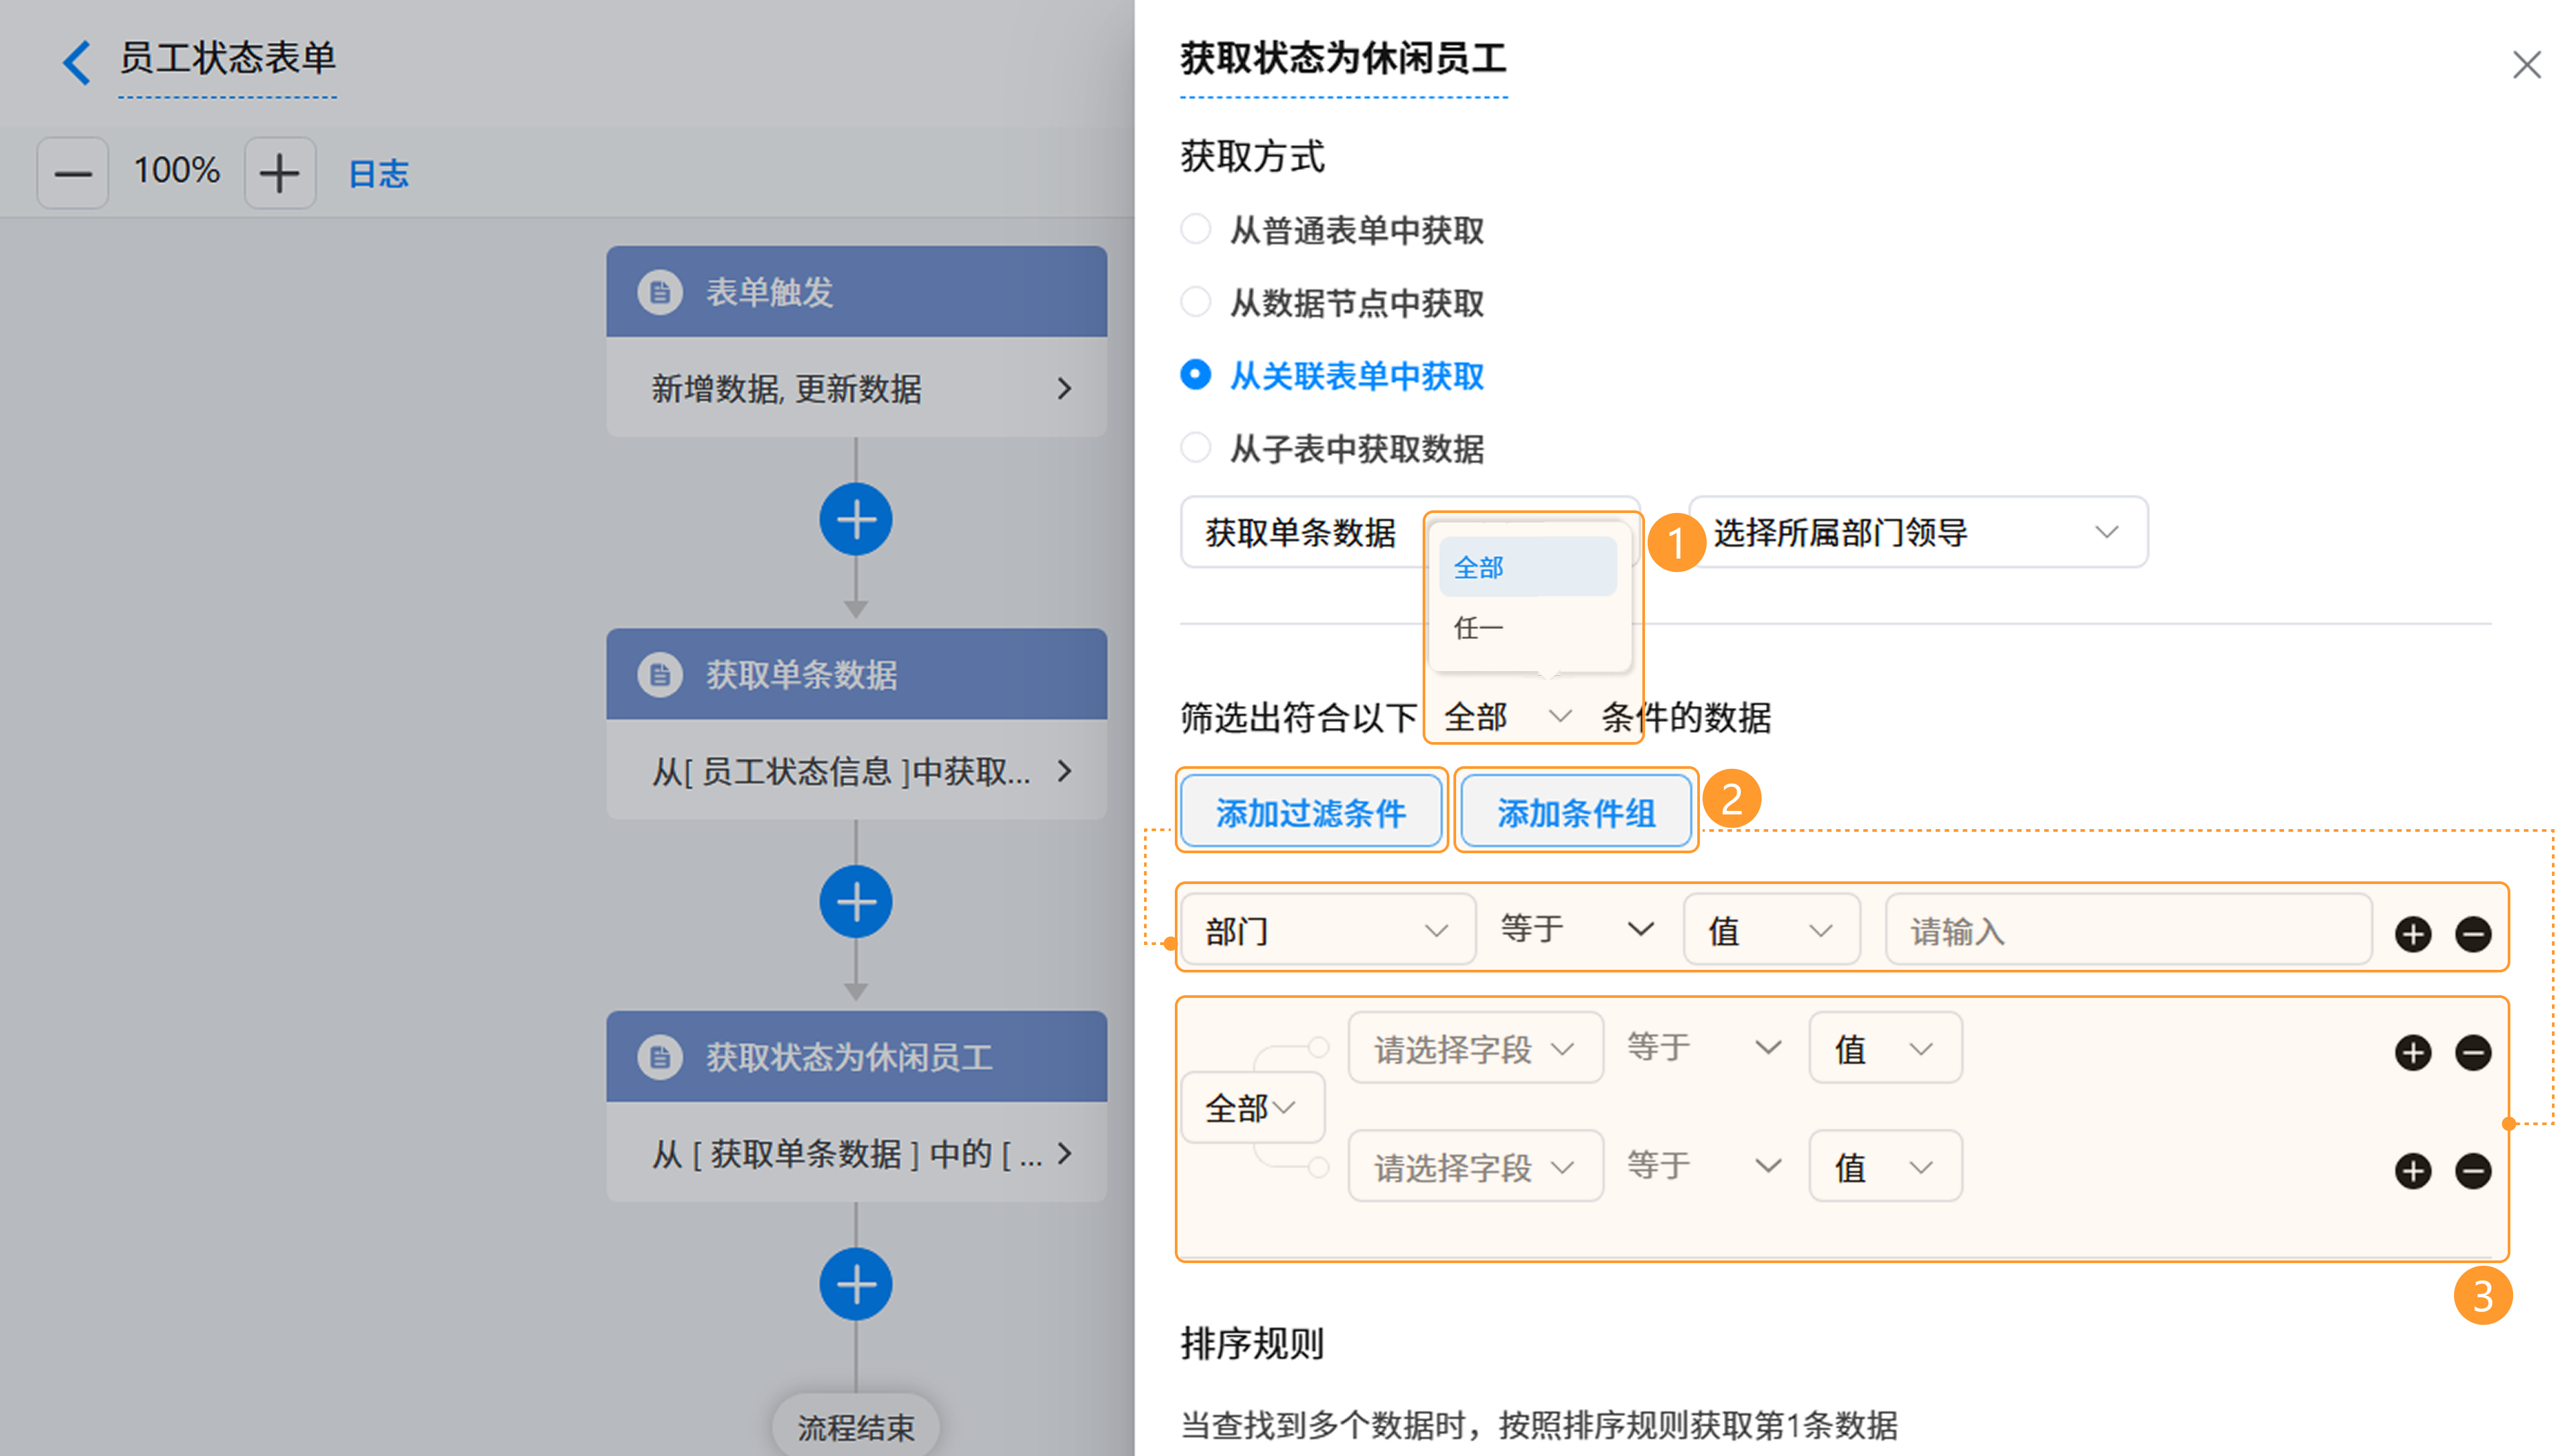Click the 员工状态表单 title text

point(228,58)
